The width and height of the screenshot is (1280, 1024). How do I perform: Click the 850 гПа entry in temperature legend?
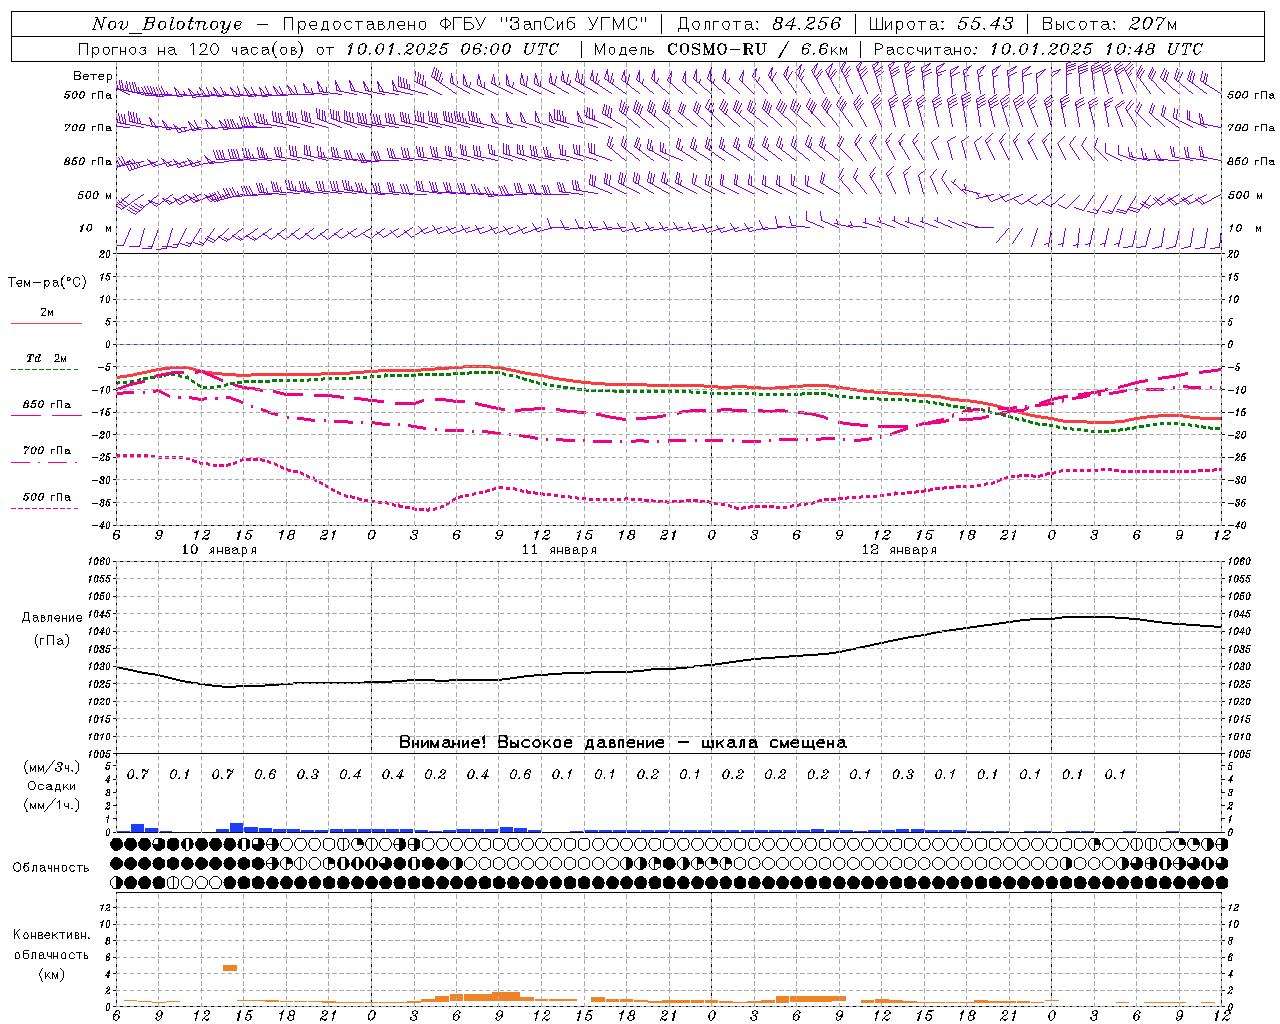pos(47,405)
